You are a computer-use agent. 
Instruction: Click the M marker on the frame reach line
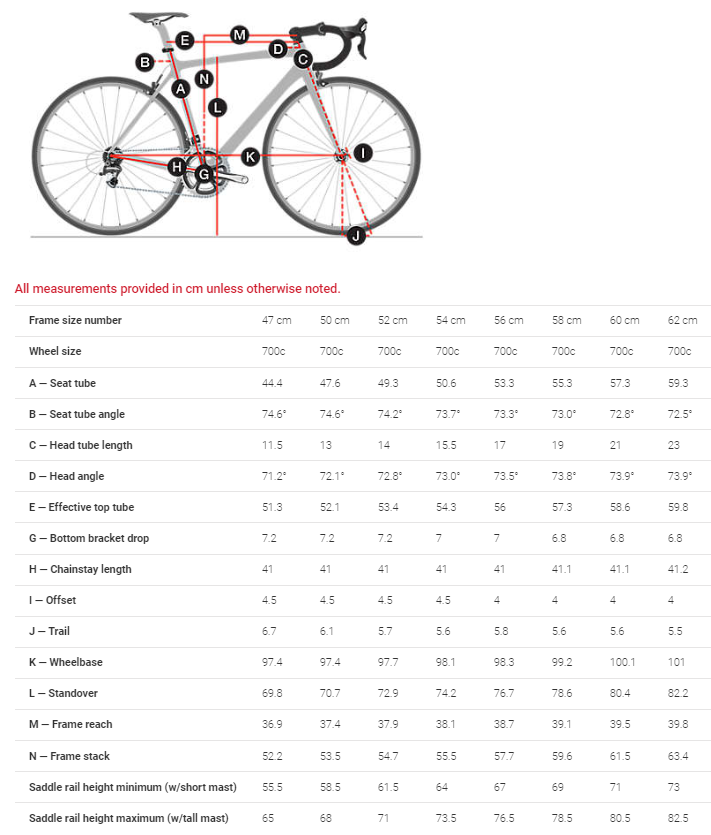(239, 35)
